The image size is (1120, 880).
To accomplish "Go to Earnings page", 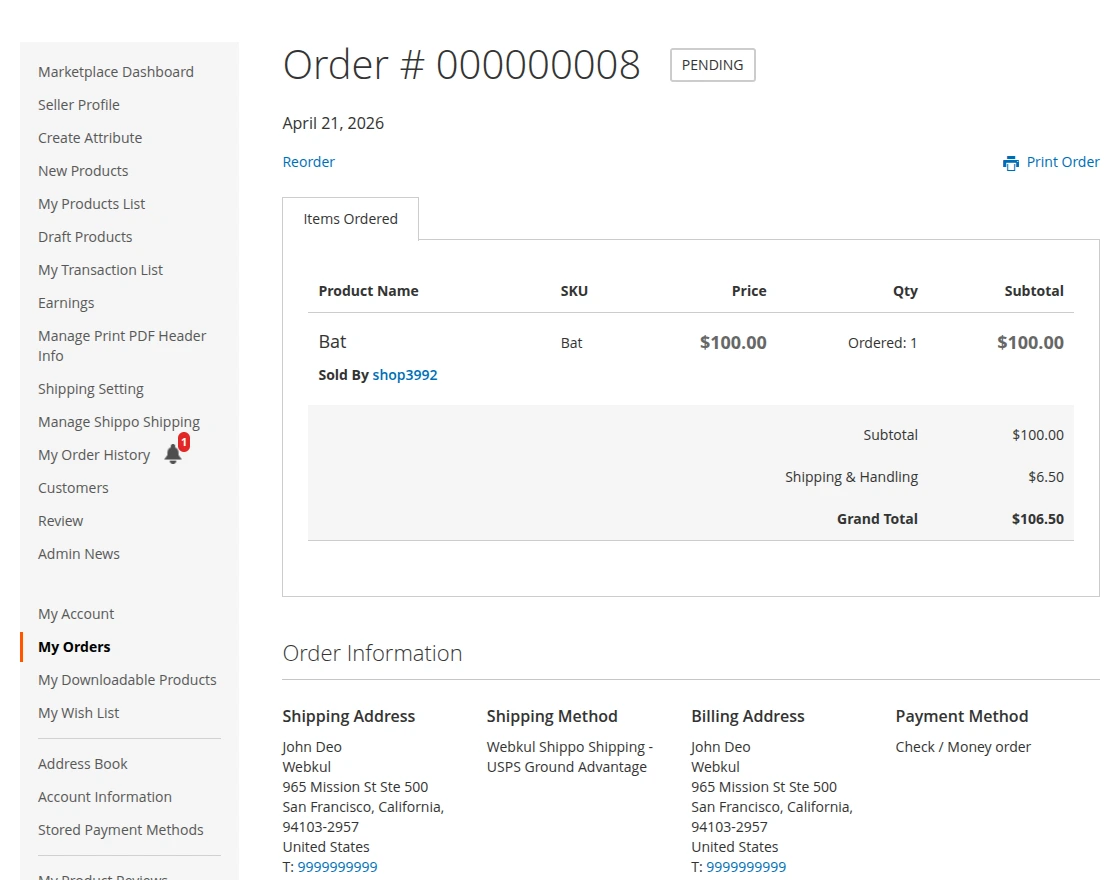I will [x=66, y=303].
